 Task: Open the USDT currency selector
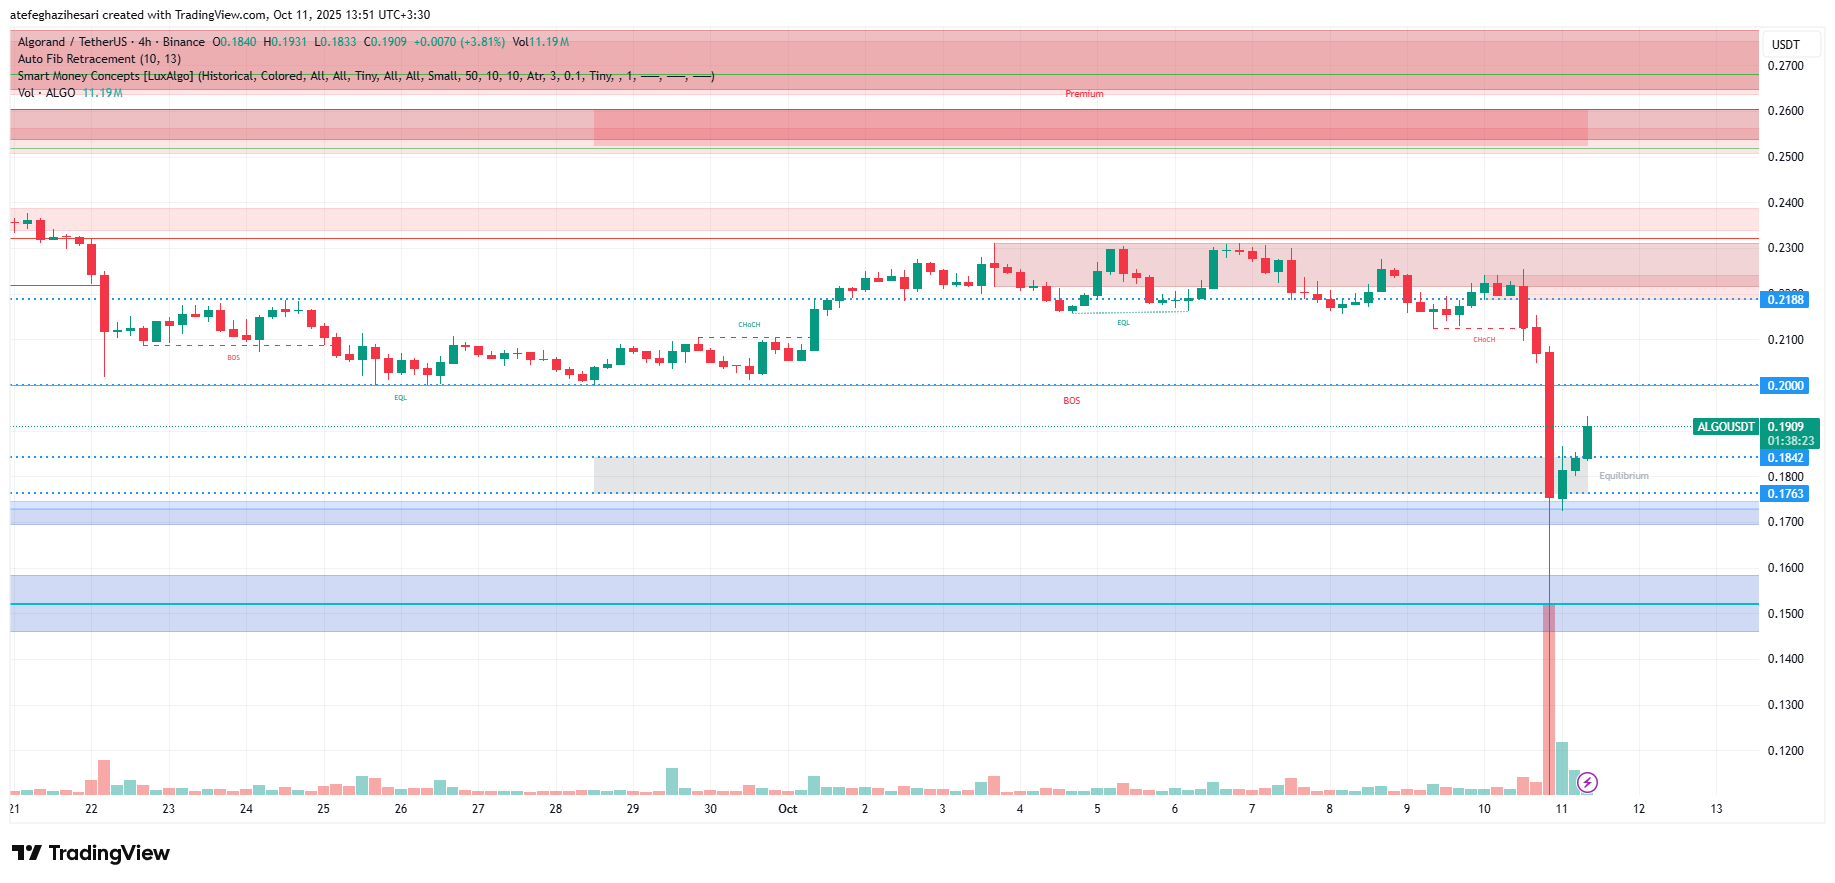1785,44
